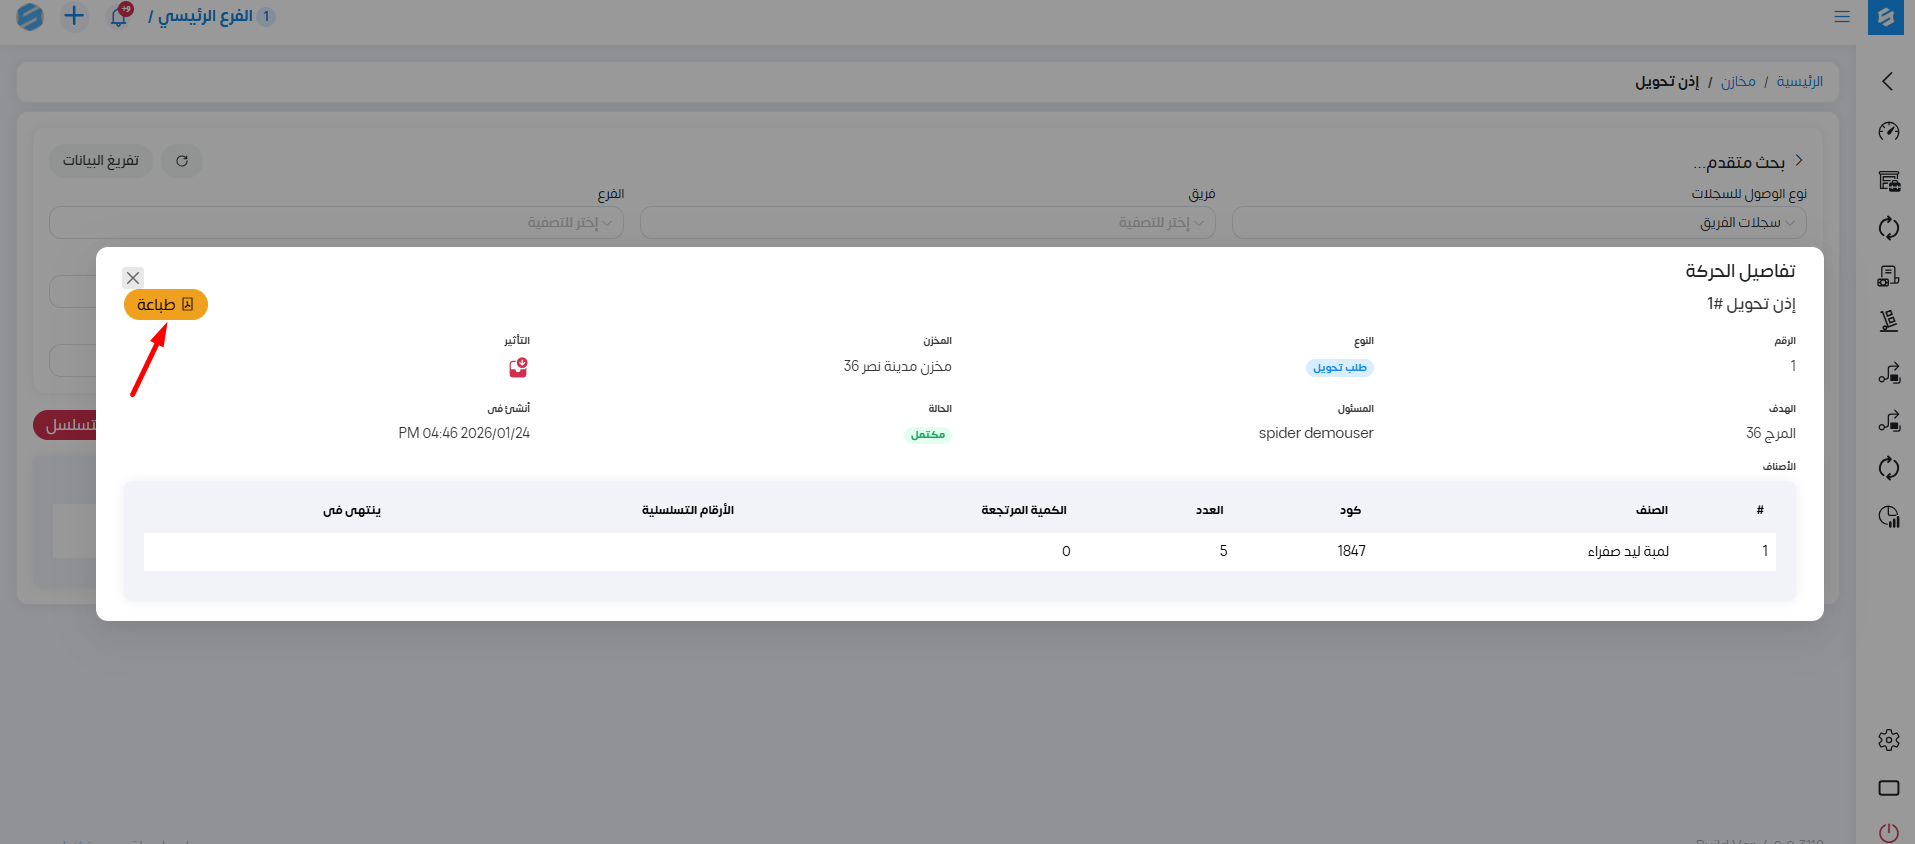Collapse the sidebar with the back chevron
Screen dimensions: 1915x844
tap(1887, 81)
